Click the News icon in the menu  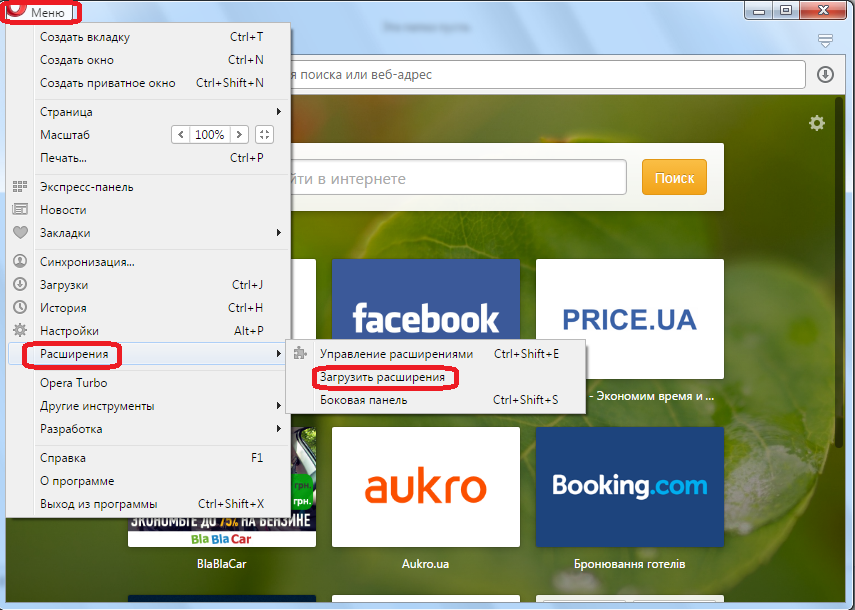point(19,210)
